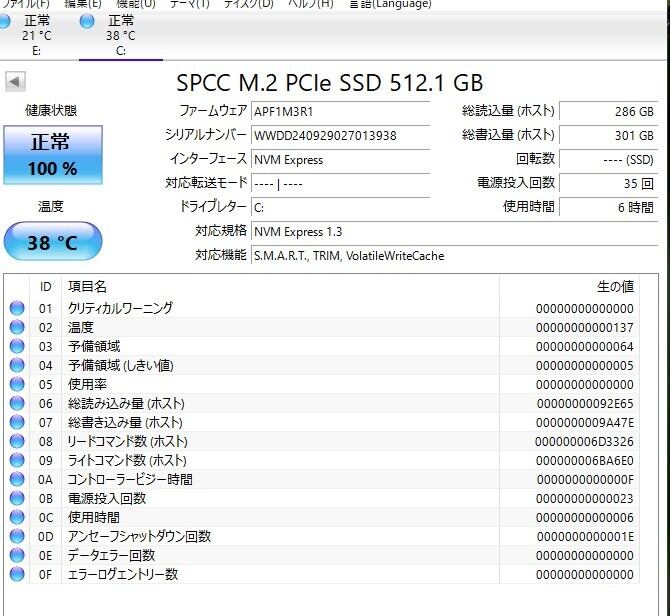
Task: Click raw value 0000000000064
Action: click(x=585, y=346)
